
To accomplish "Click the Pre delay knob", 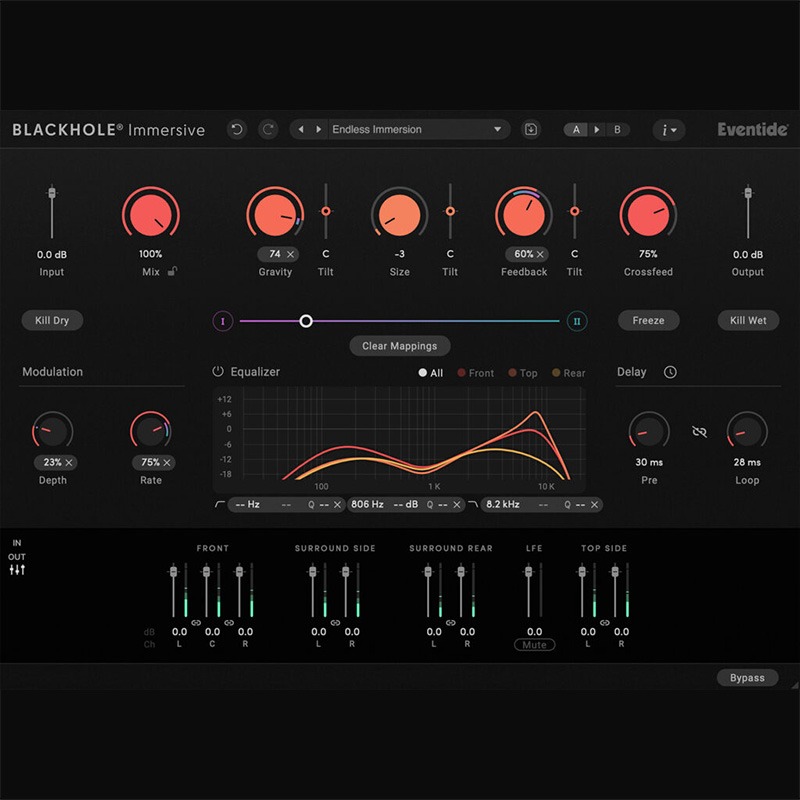I will [x=649, y=431].
